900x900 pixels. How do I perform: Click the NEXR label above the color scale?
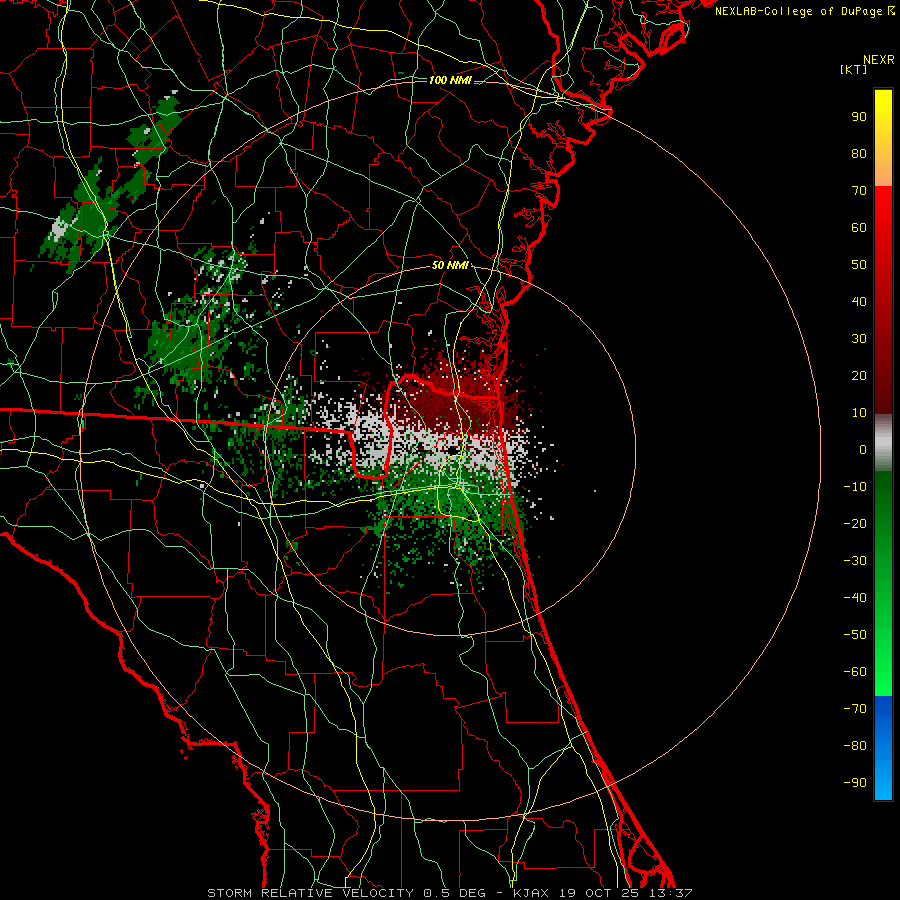[879, 60]
